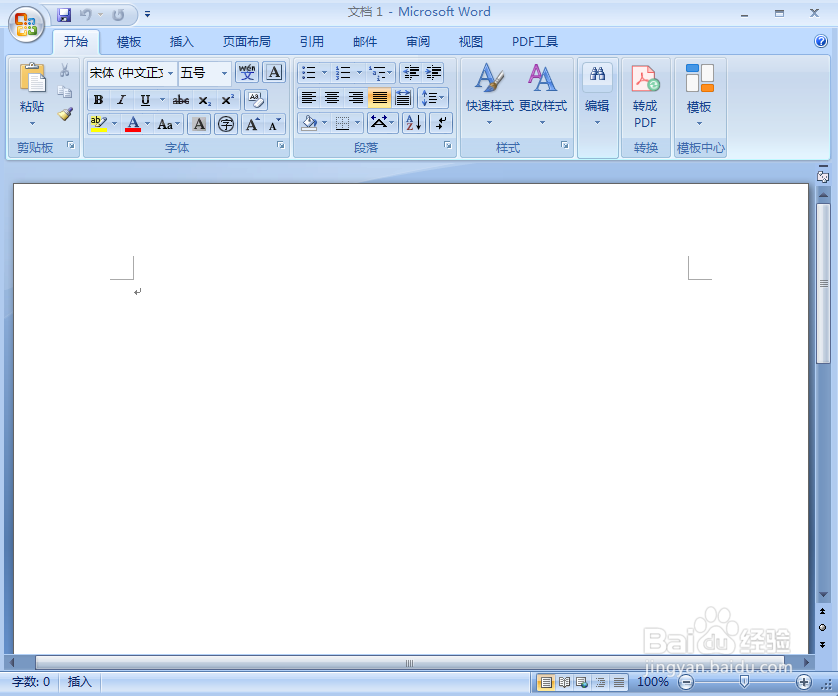Switch to web layout view
Viewport: 838px width, 696px height.
pos(582,682)
